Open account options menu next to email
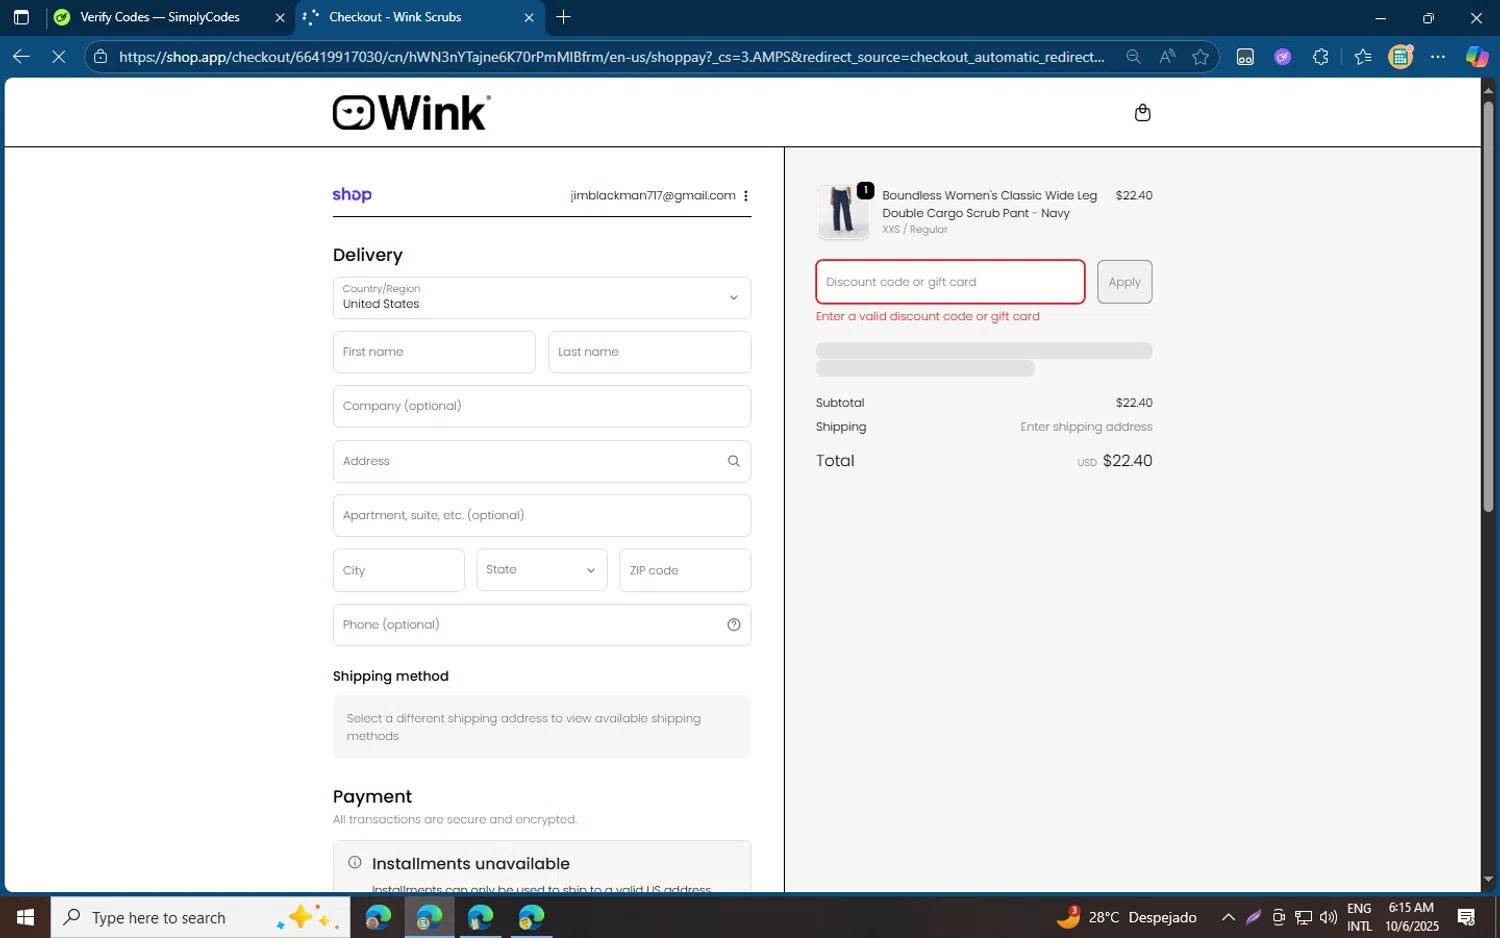This screenshot has height=938, width=1500. (746, 196)
